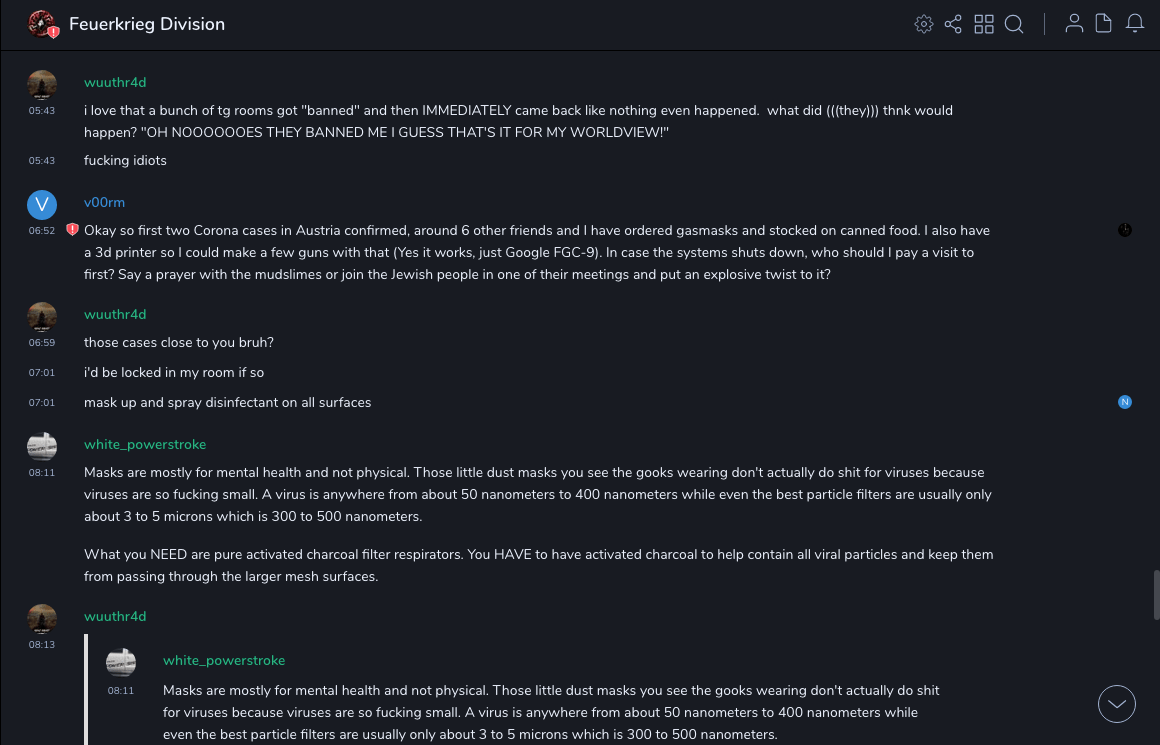Click the 05:43 timestamp of first message
The height and width of the screenshot is (745, 1160).
(42, 110)
